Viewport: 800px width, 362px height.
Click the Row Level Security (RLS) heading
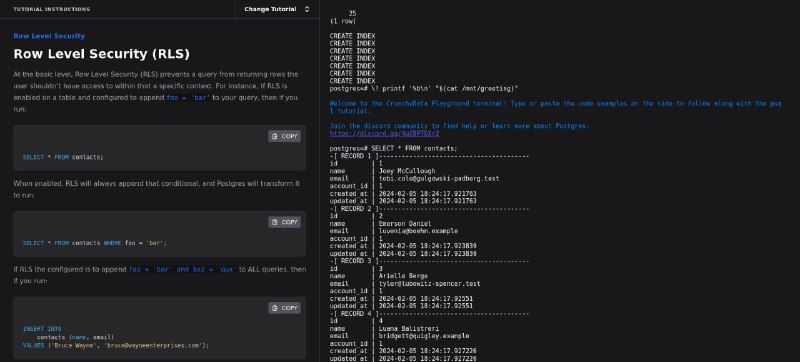coord(102,54)
